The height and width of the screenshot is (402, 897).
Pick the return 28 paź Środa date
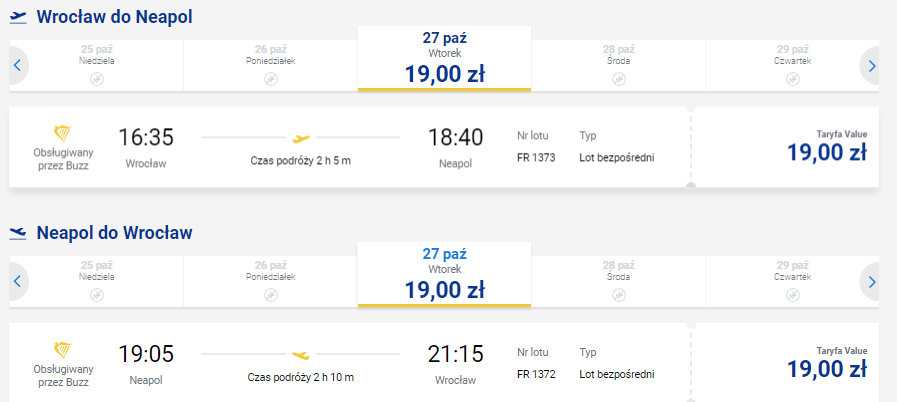[618, 281]
